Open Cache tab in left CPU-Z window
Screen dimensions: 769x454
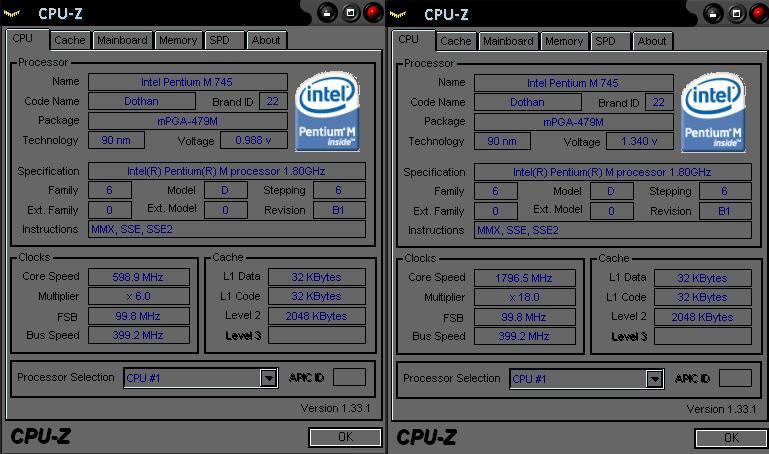click(70, 40)
